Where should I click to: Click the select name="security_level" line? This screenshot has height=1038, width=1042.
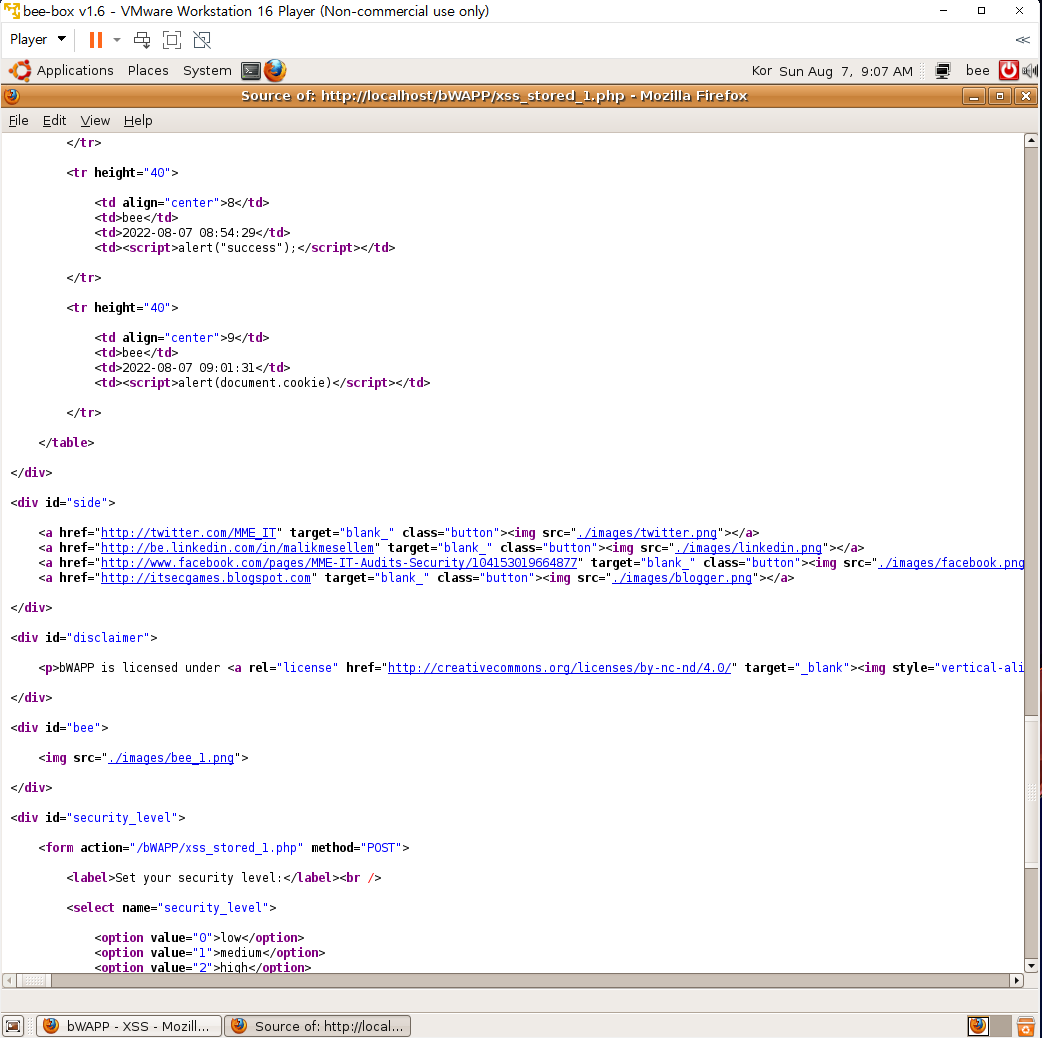click(171, 908)
